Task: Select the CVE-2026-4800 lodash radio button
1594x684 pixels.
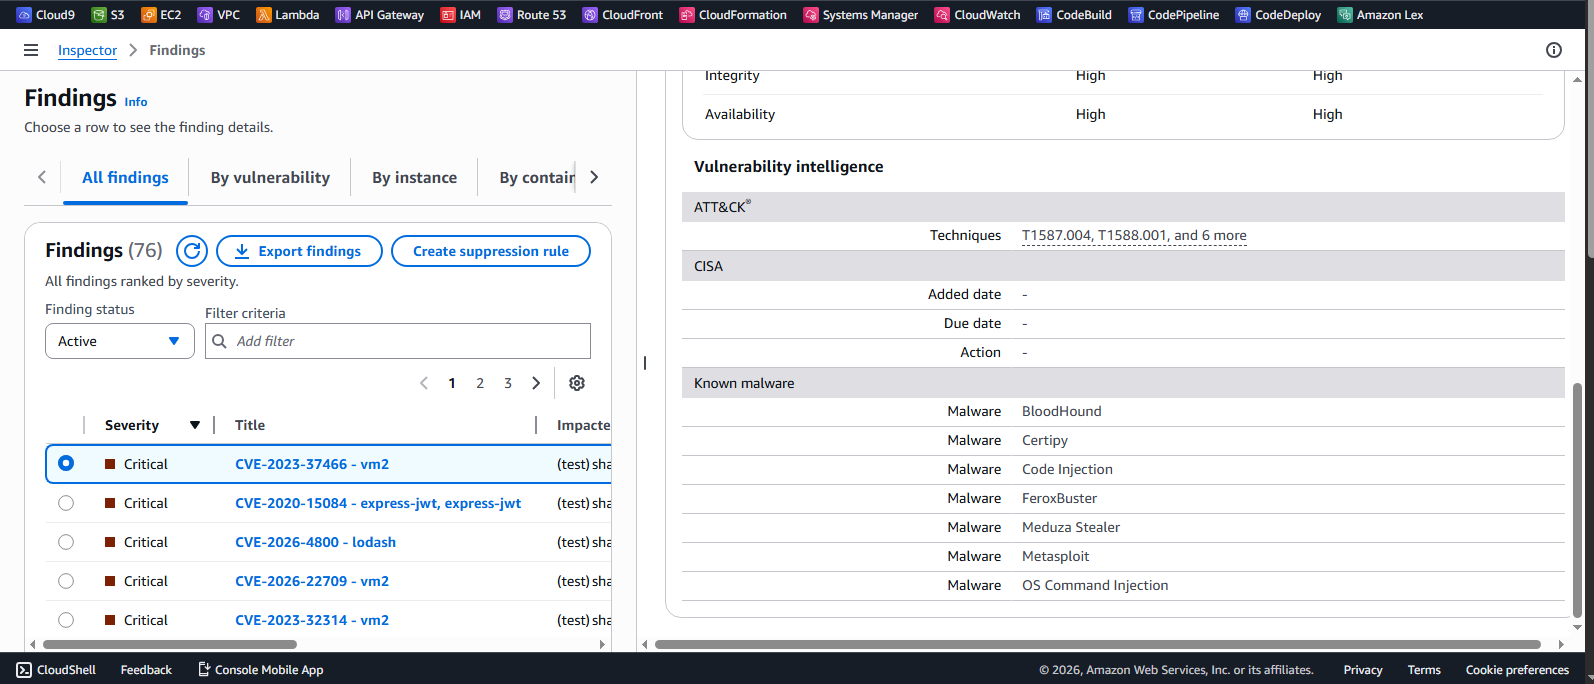Action: [x=66, y=542]
